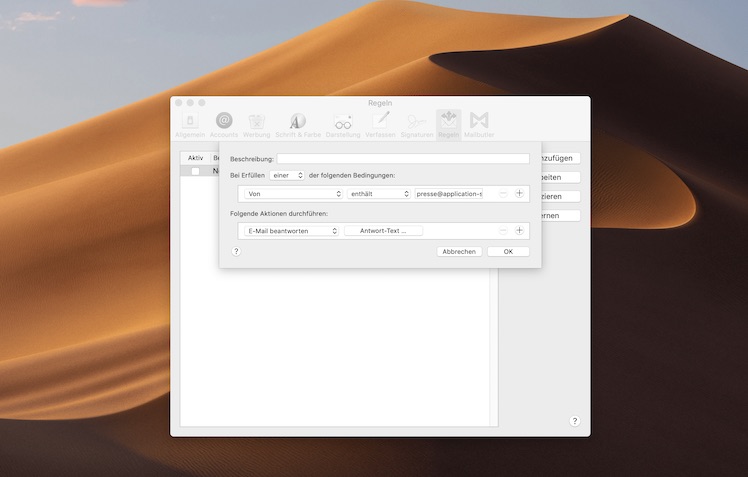The image size is (748, 477).
Task: Open the Mailbutler preferences pane
Action: tap(479, 124)
